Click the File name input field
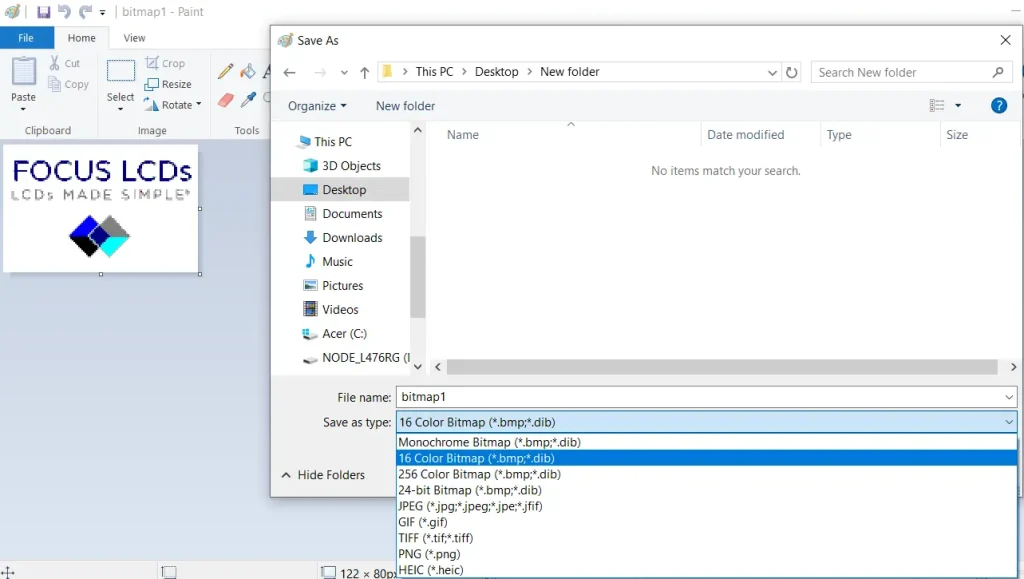Viewport: 1024px width, 579px height. coord(700,397)
